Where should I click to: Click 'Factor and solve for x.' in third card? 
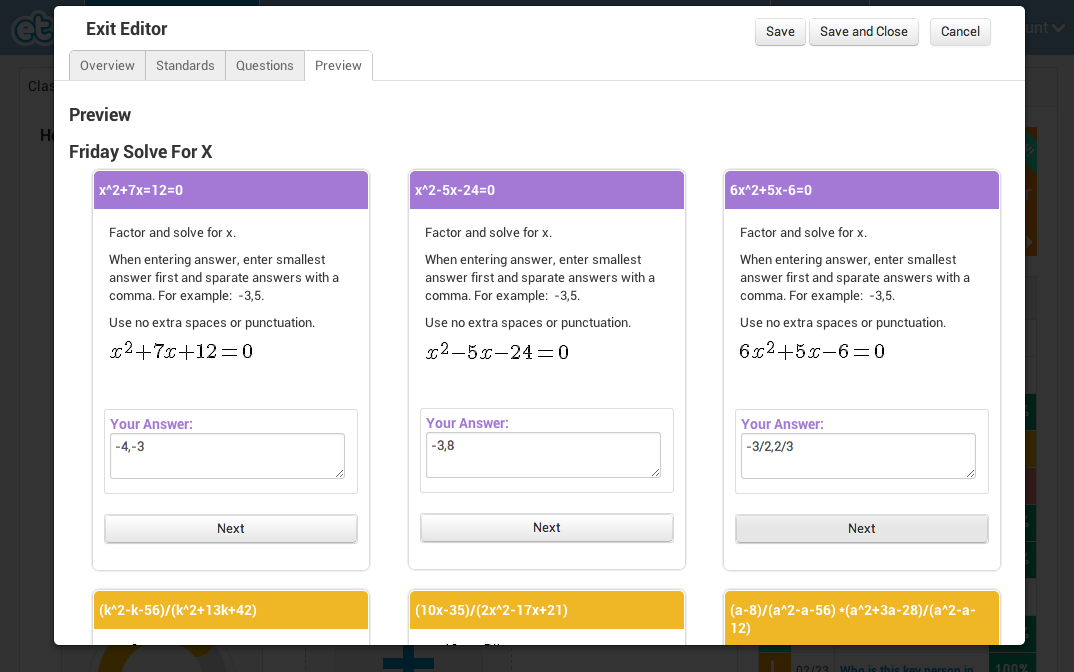click(803, 233)
